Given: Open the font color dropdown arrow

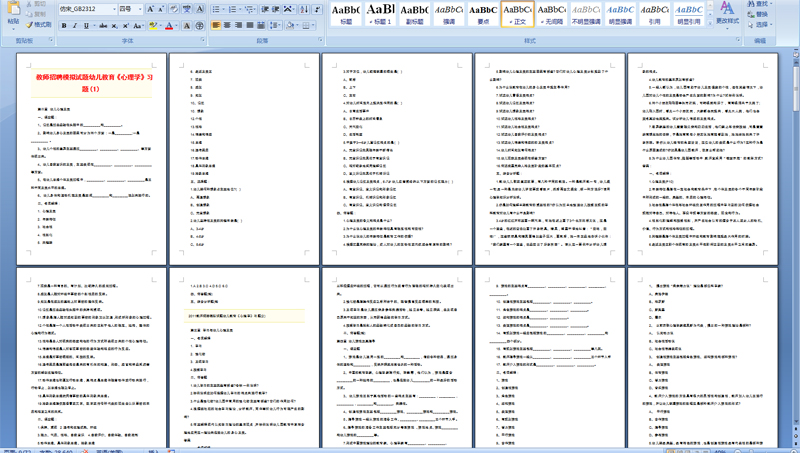Looking at the screenshot, I should click(177, 26).
